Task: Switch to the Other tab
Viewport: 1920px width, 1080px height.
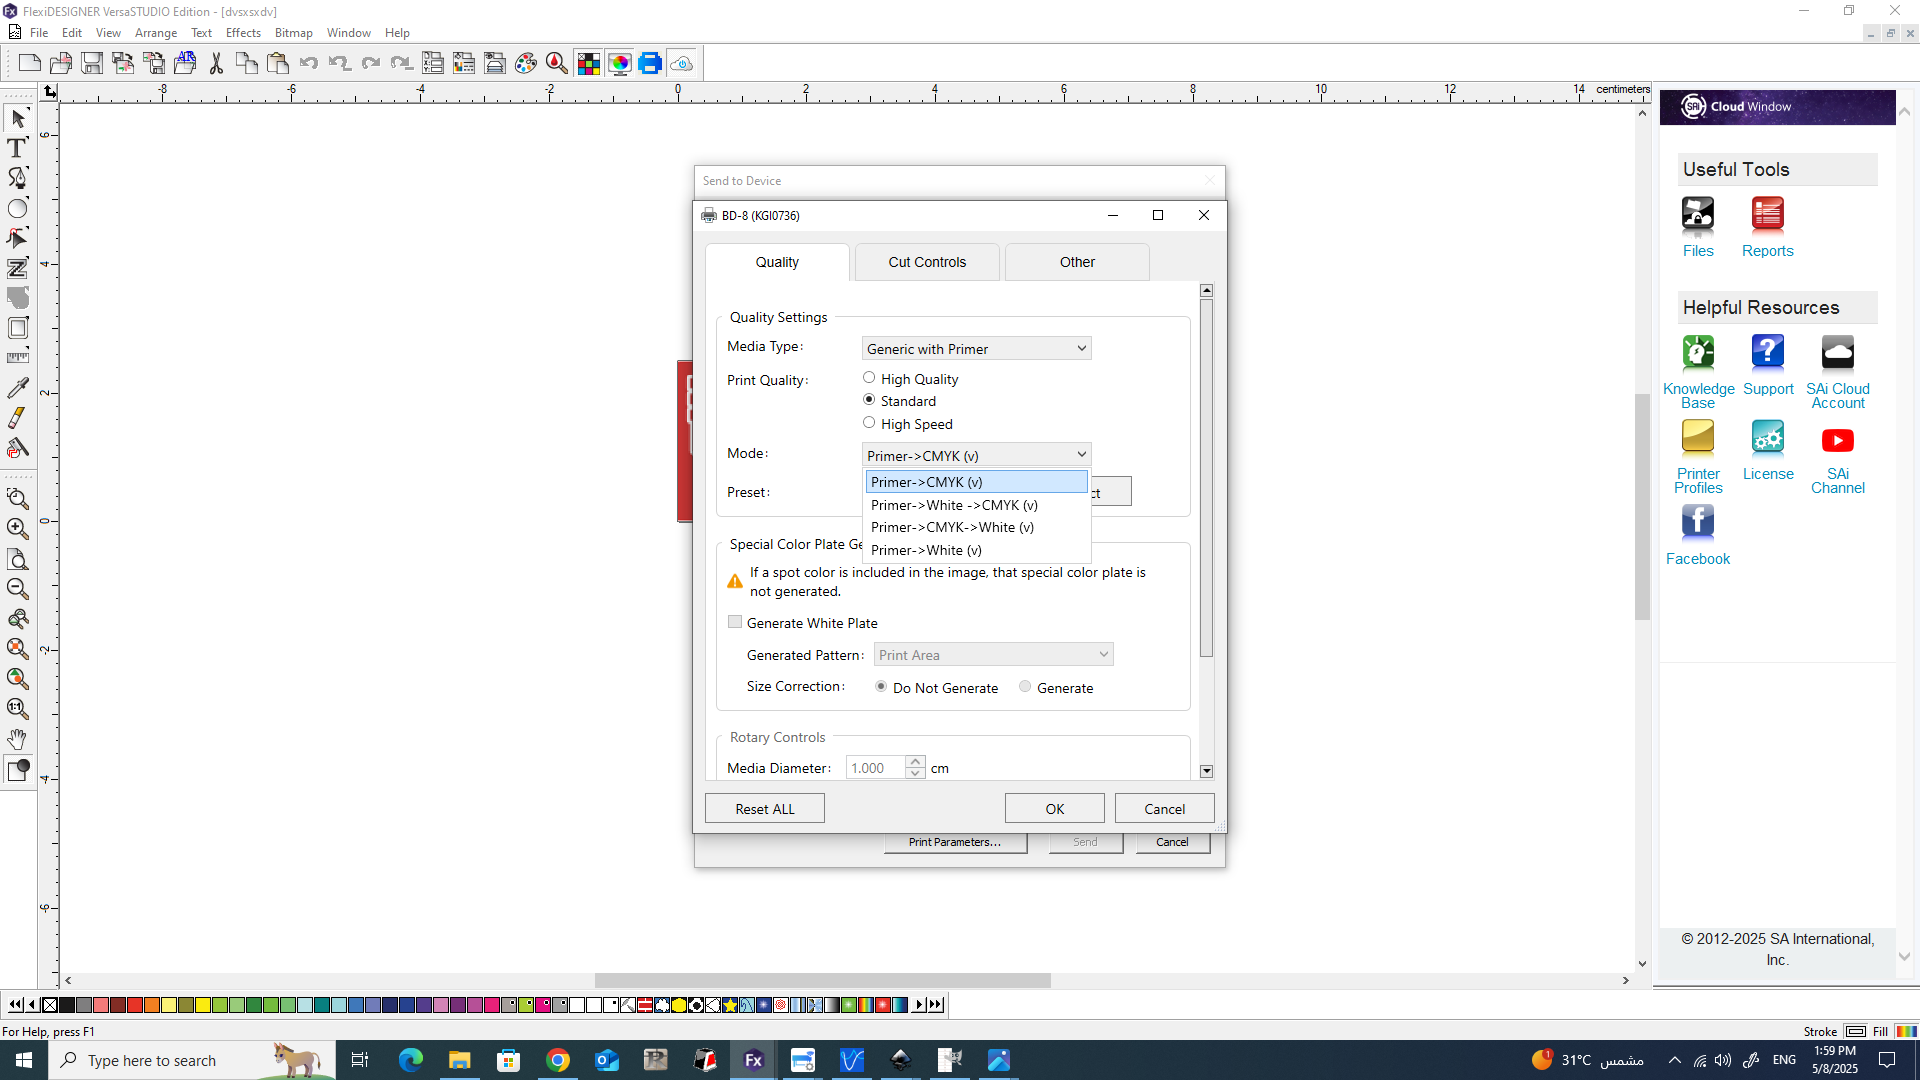Action: [x=1077, y=262]
